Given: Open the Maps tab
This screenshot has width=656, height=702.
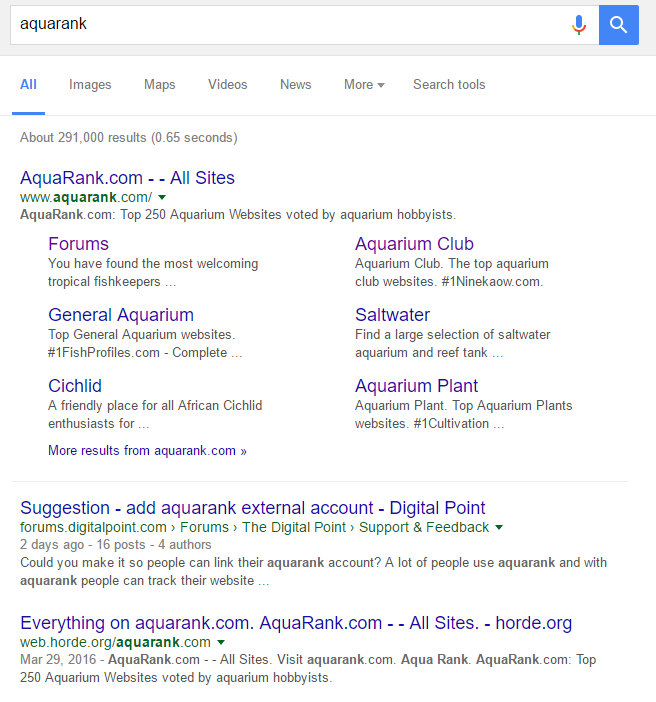Looking at the screenshot, I should tap(159, 85).
